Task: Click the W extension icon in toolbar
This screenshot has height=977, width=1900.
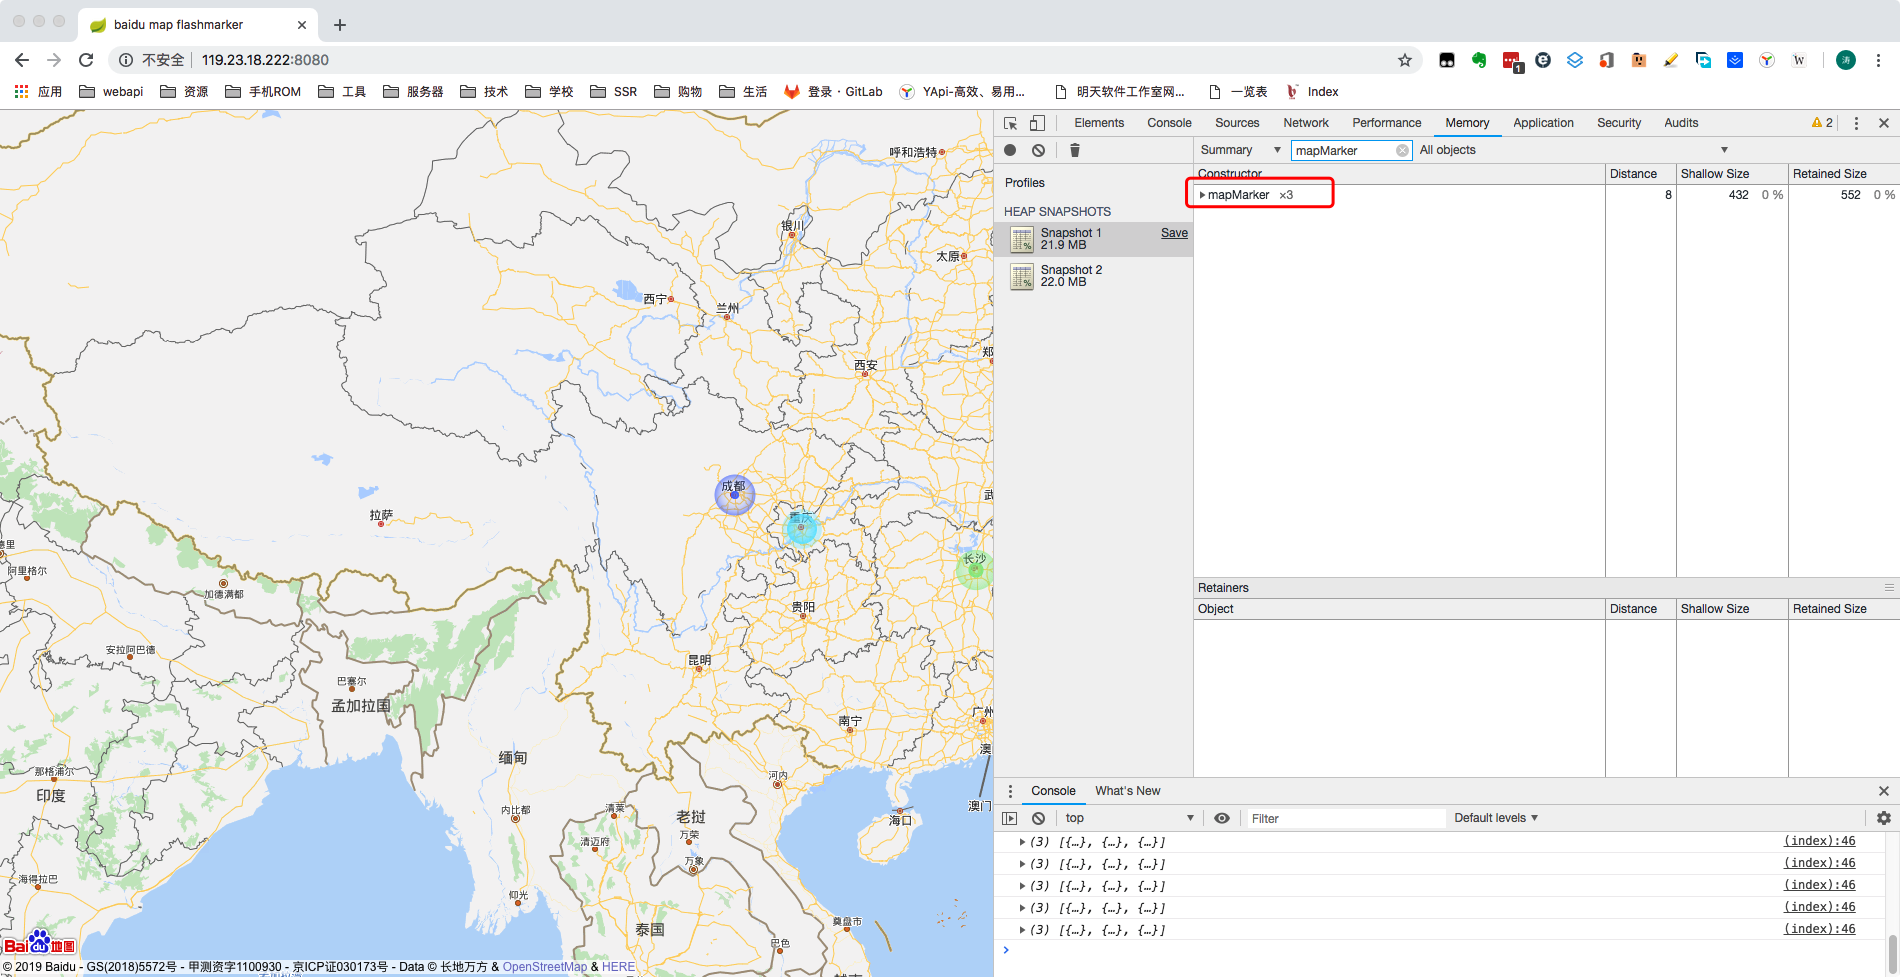Action: pyautogui.click(x=1799, y=60)
